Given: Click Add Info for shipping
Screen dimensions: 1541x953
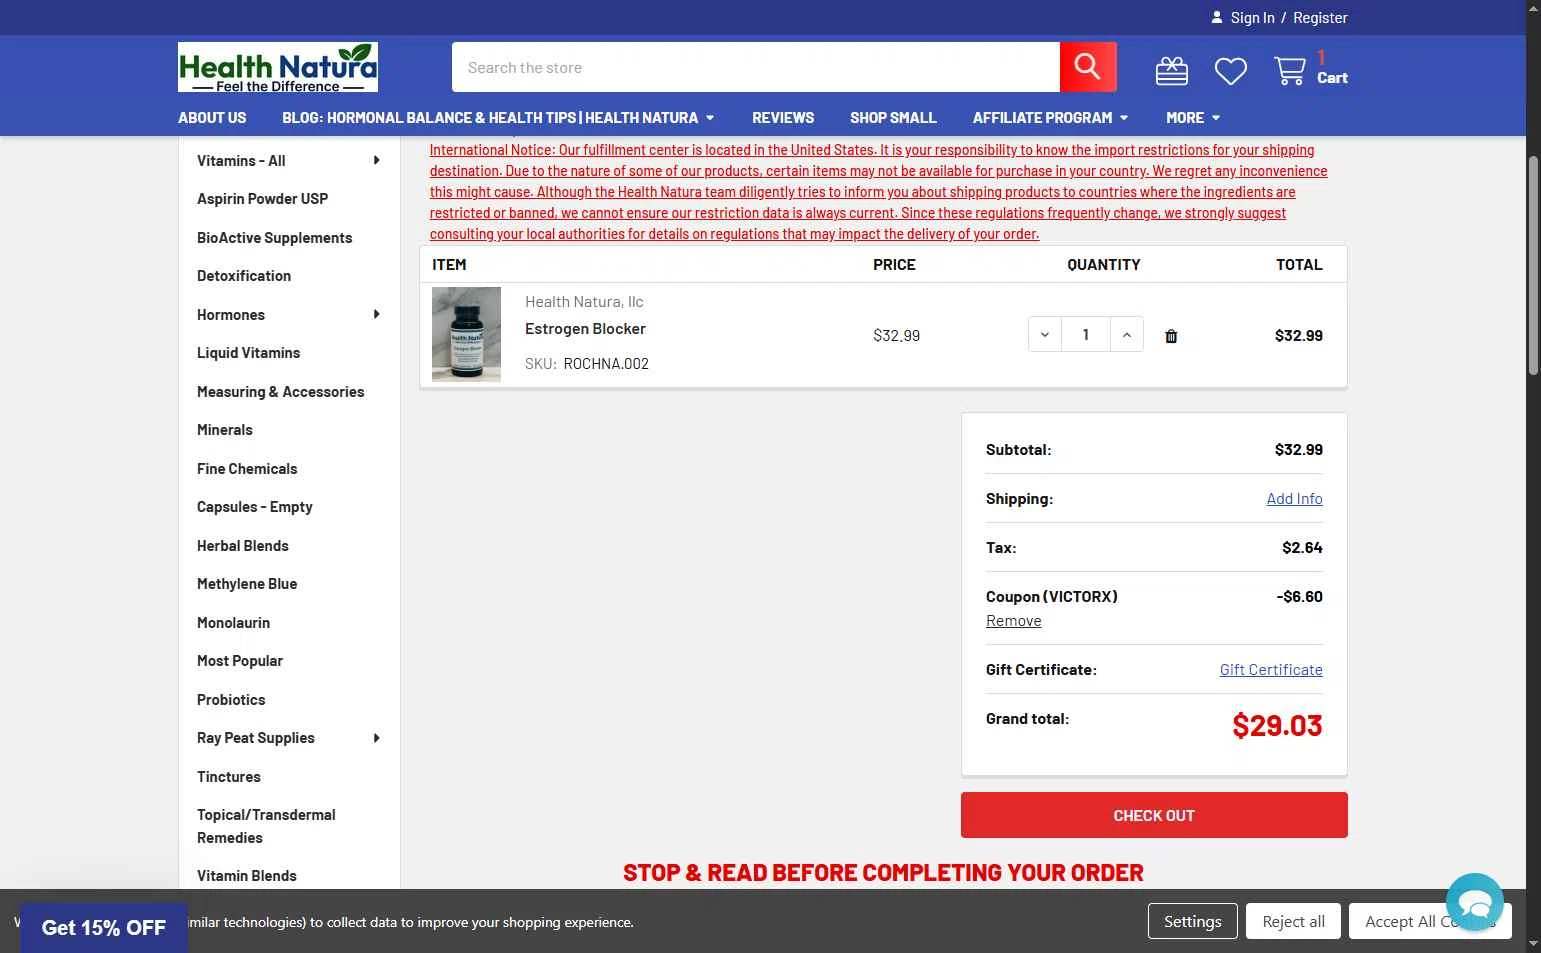Looking at the screenshot, I should [1294, 498].
